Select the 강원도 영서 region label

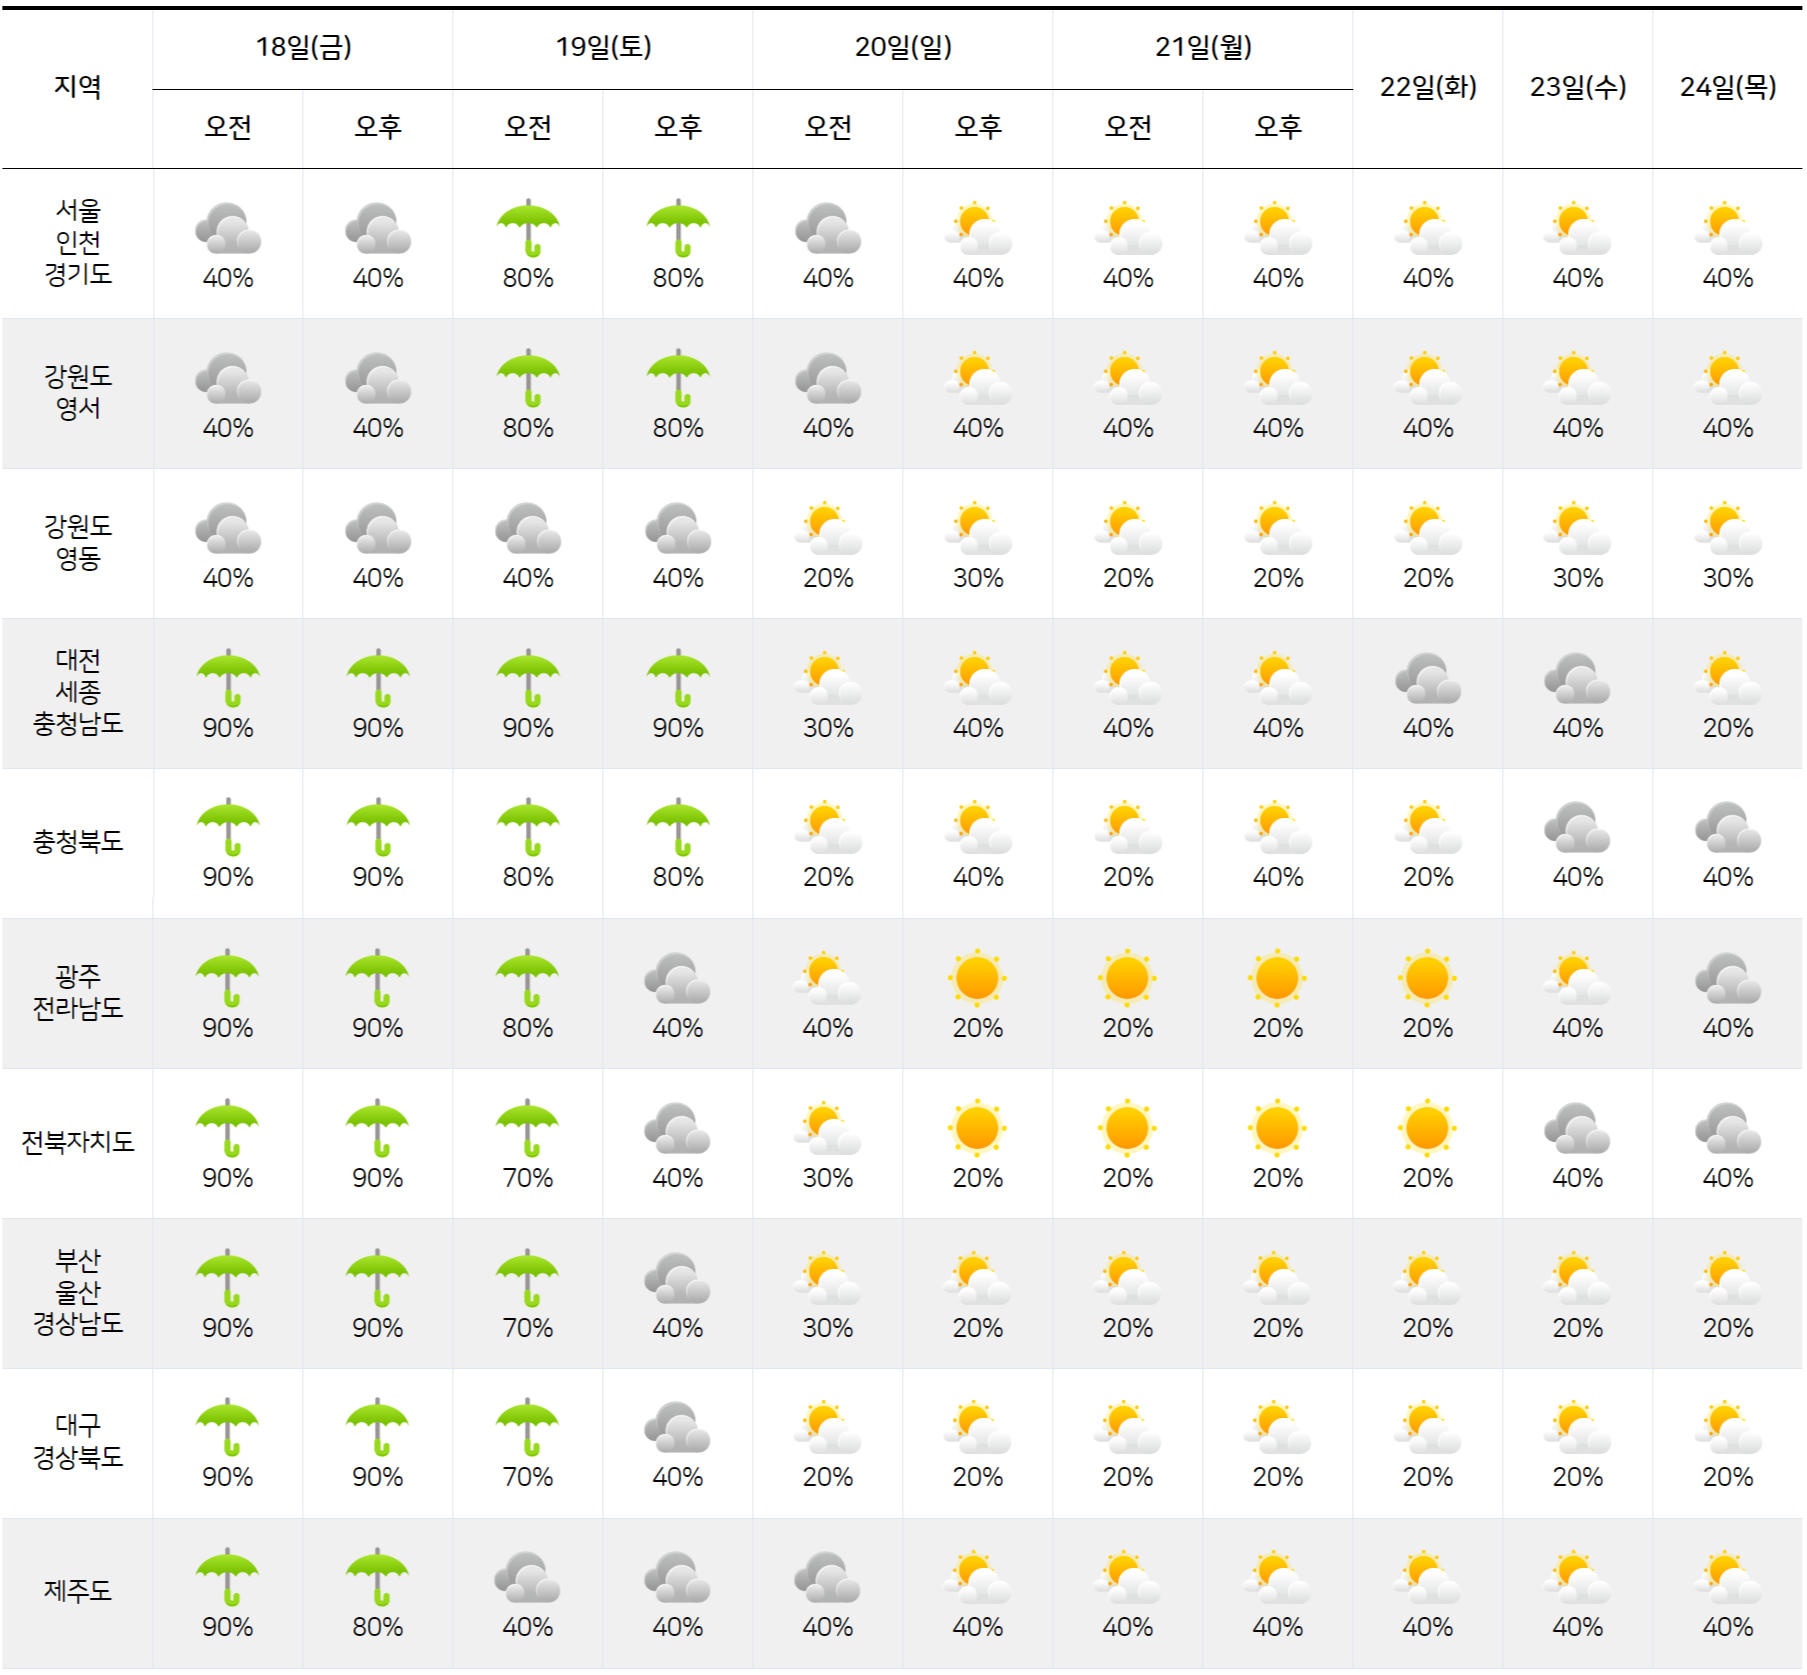(78, 392)
